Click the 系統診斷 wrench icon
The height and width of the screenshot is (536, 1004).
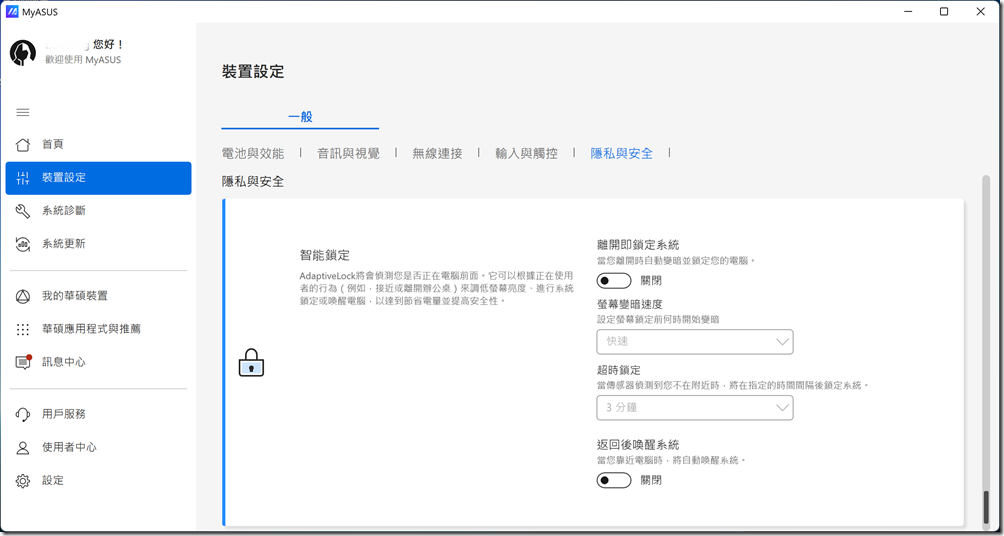click(23, 211)
